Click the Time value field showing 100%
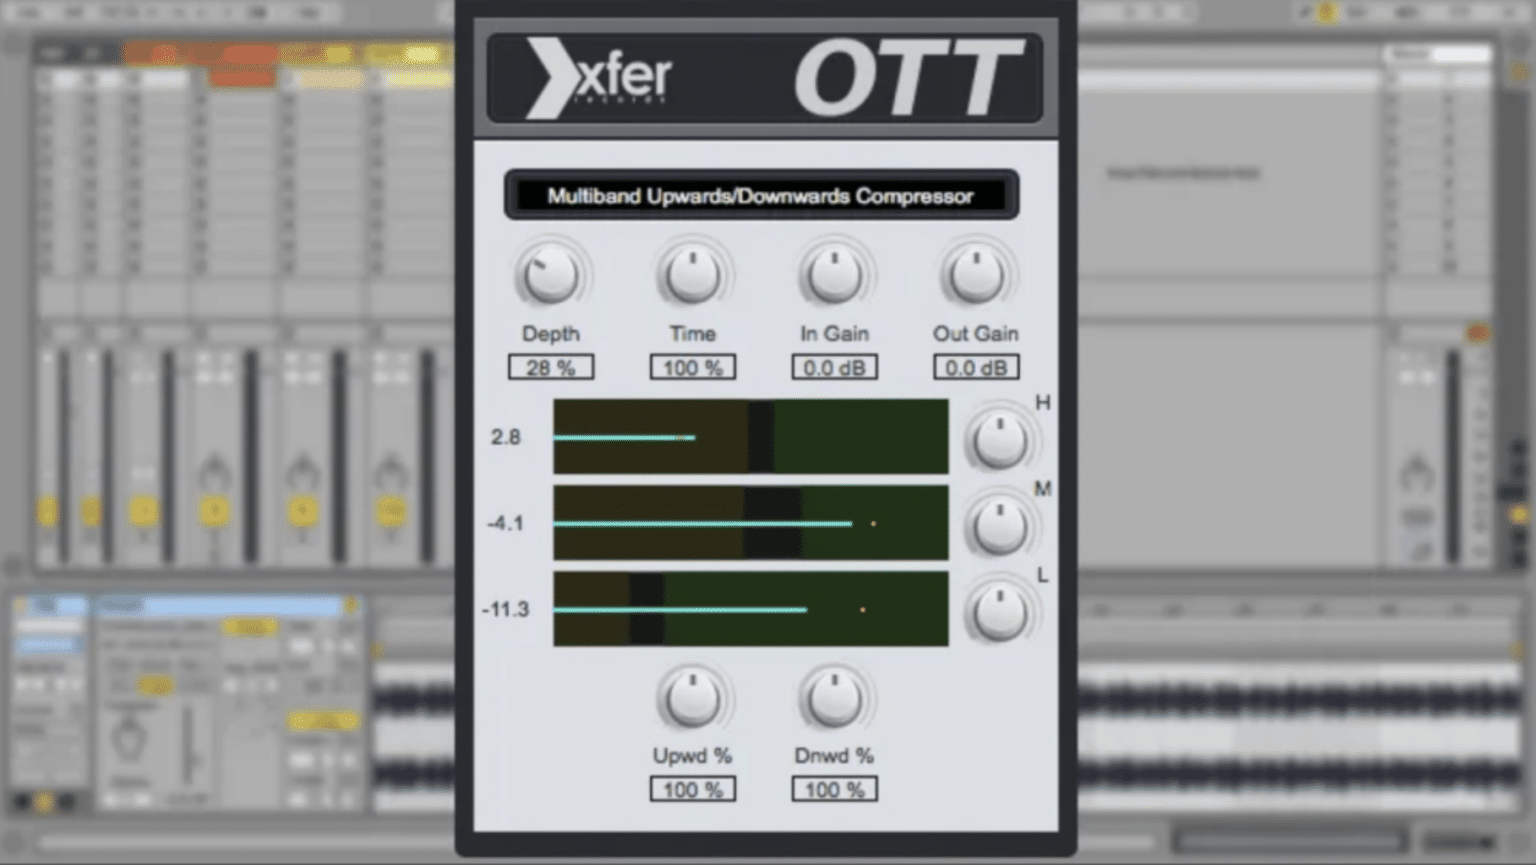1536x865 pixels. click(693, 367)
